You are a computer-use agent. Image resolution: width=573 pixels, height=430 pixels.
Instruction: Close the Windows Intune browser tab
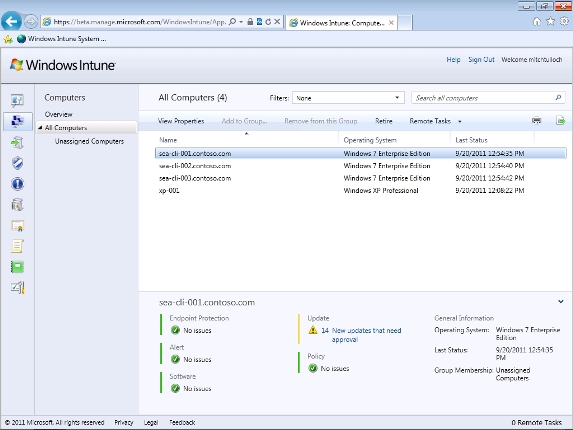[x=391, y=23]
